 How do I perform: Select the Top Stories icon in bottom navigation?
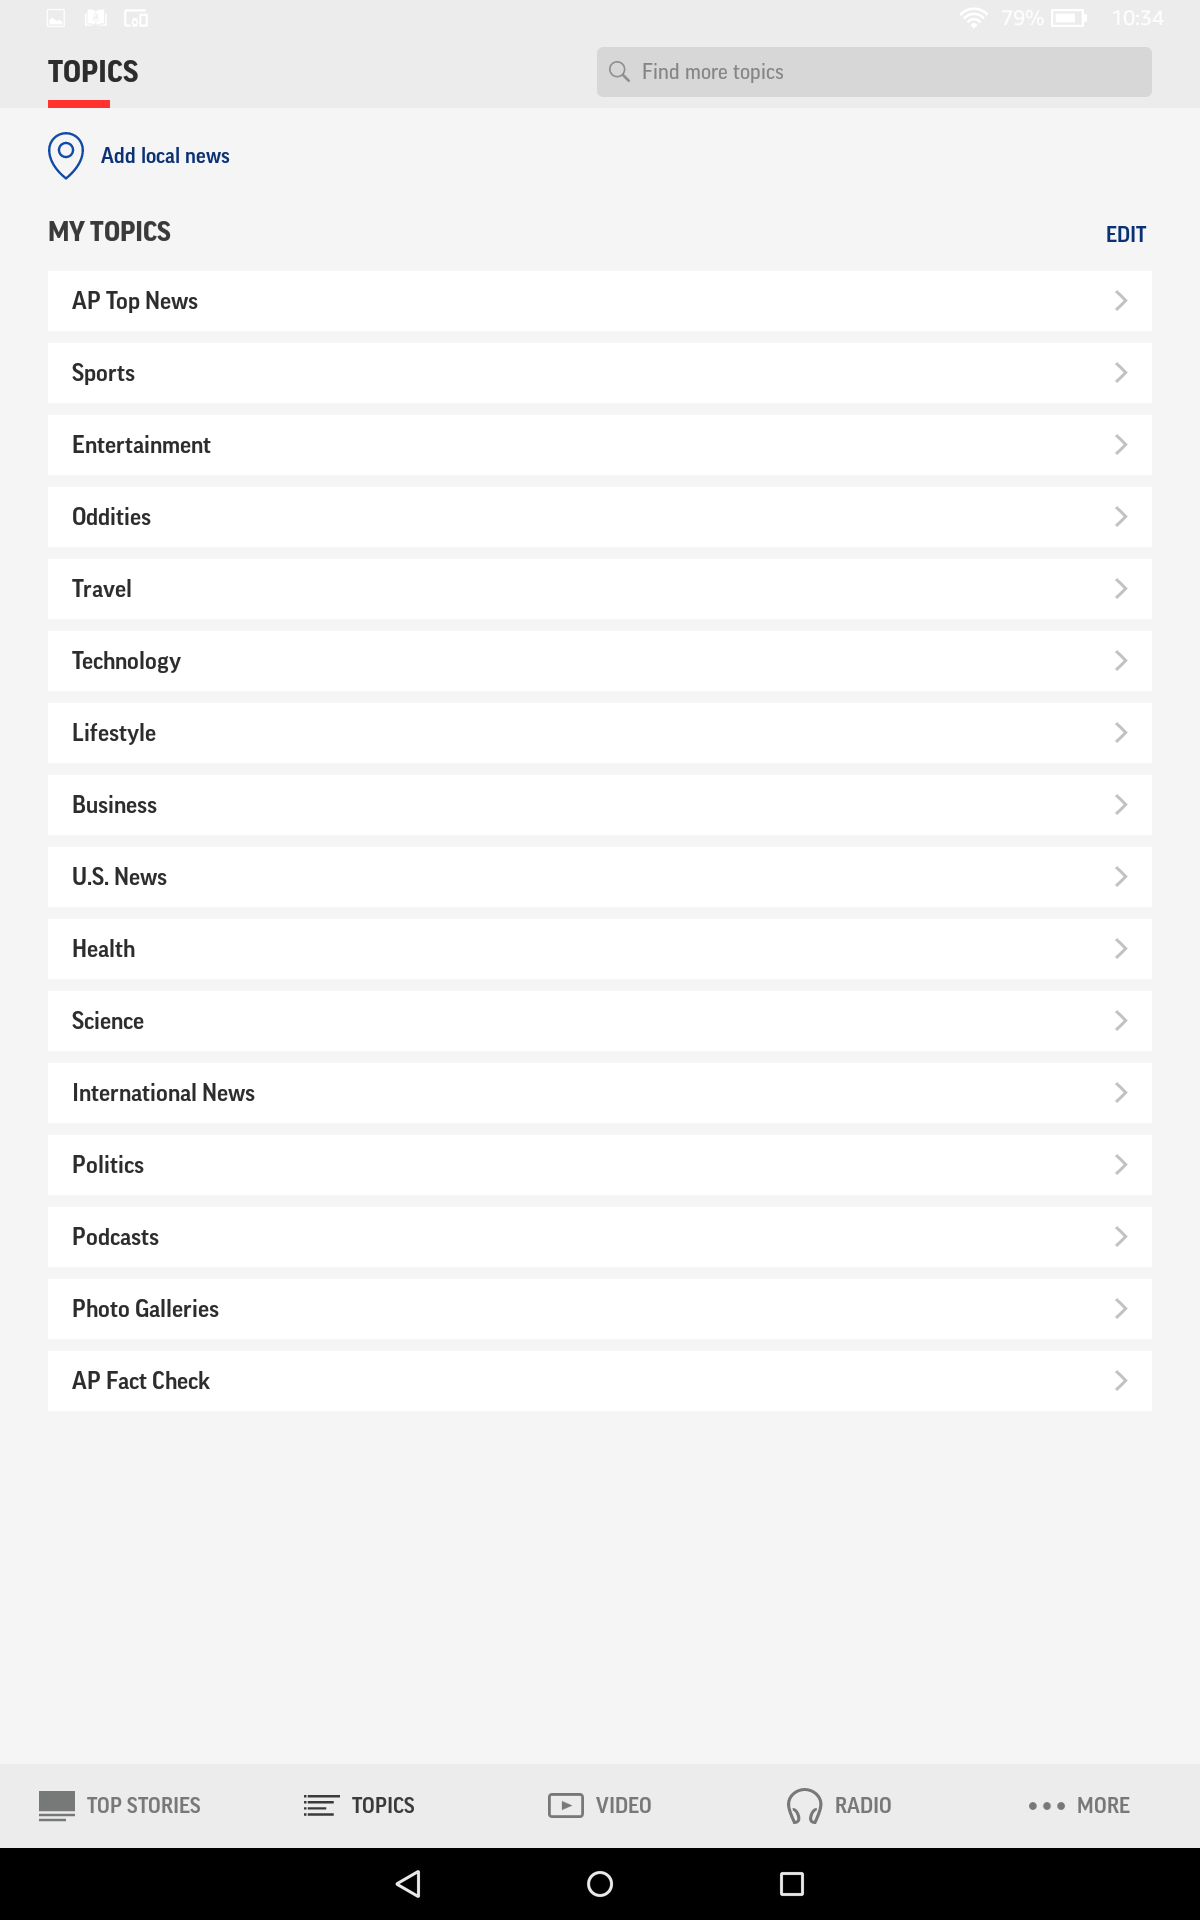point(57,1805)
